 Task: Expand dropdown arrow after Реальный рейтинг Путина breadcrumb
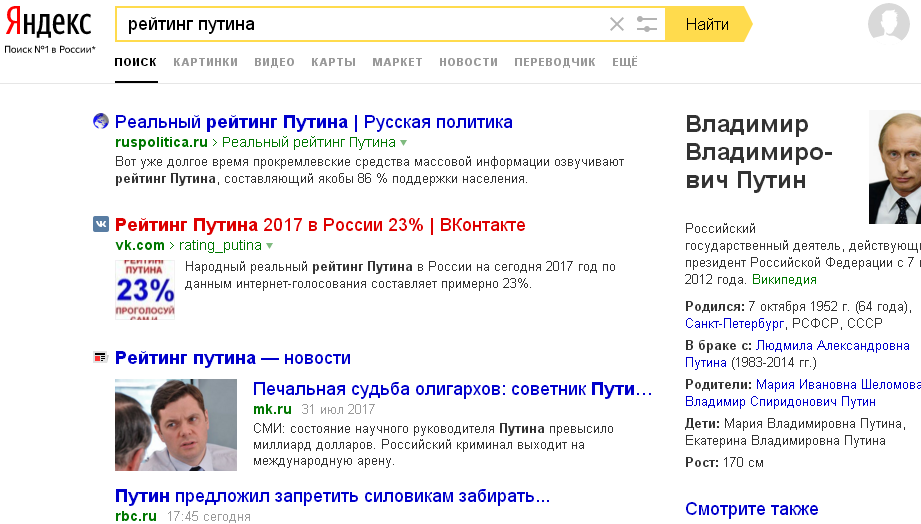404,143
